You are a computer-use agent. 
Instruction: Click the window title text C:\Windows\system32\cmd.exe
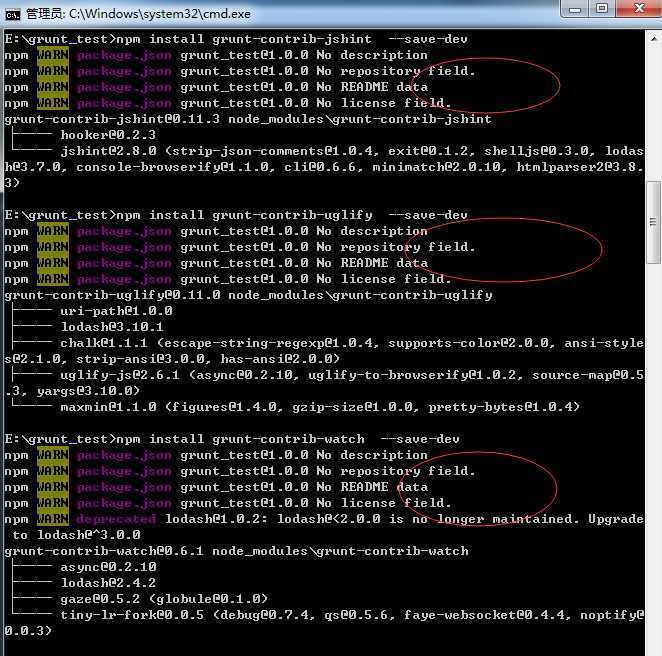tap(160, 14)
